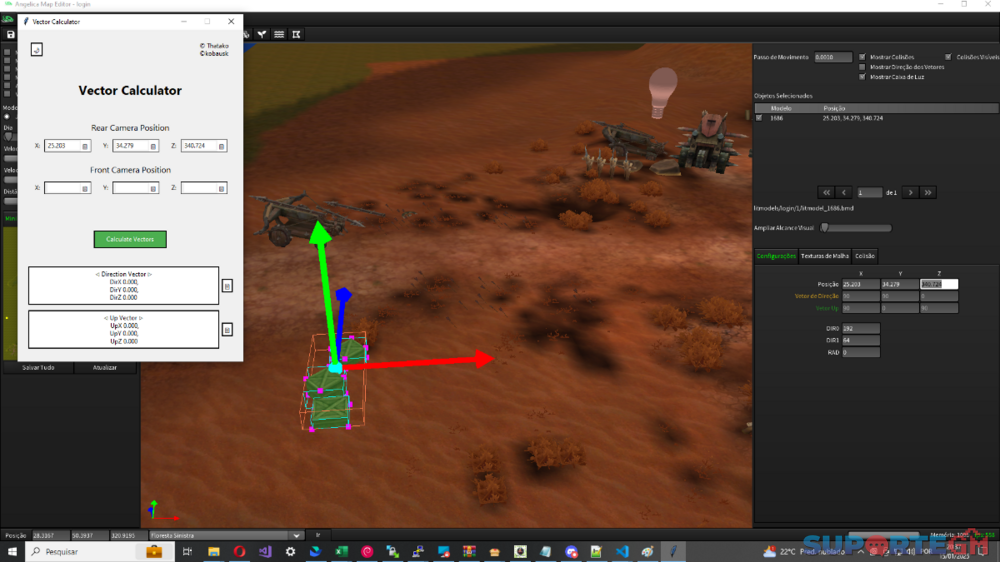The height and width of the screenshot is (562, 1000).
Task: Click the flag icon in top toolbar
Action: click(296, 35)
